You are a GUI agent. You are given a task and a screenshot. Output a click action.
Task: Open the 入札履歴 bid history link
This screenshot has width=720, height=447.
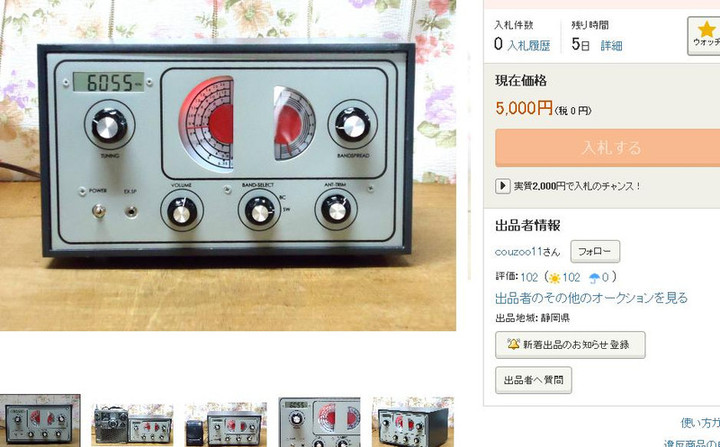click(529, 45)
